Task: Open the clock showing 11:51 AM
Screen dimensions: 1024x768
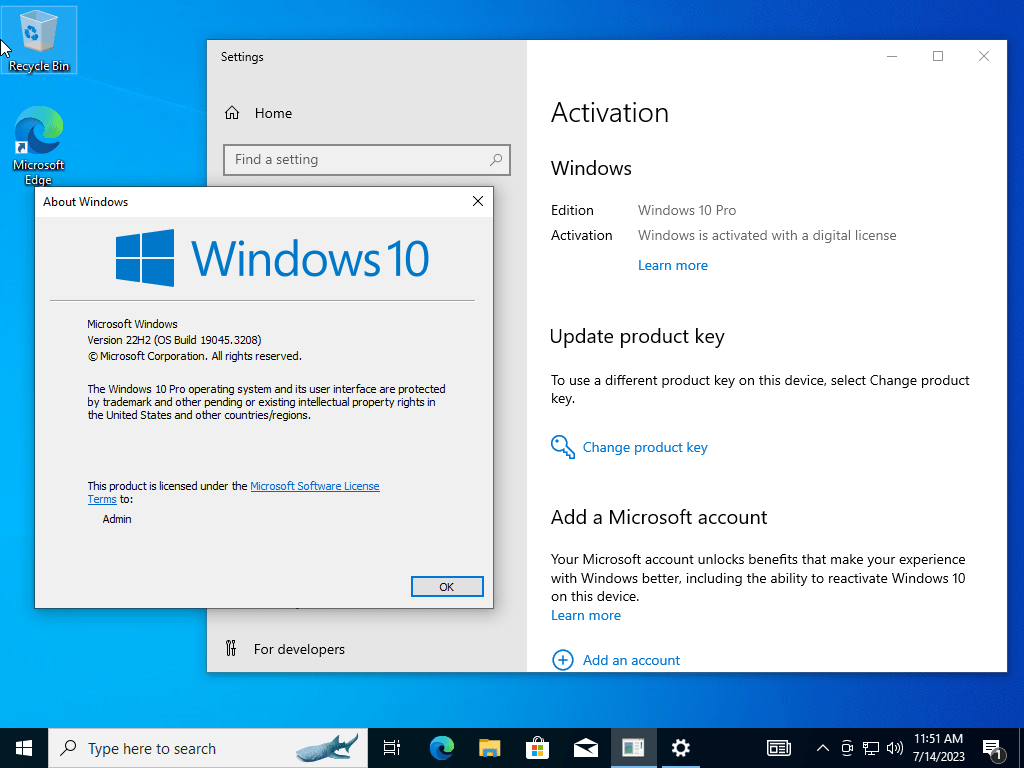Action: pyautogui.click(x=938, y=748)
